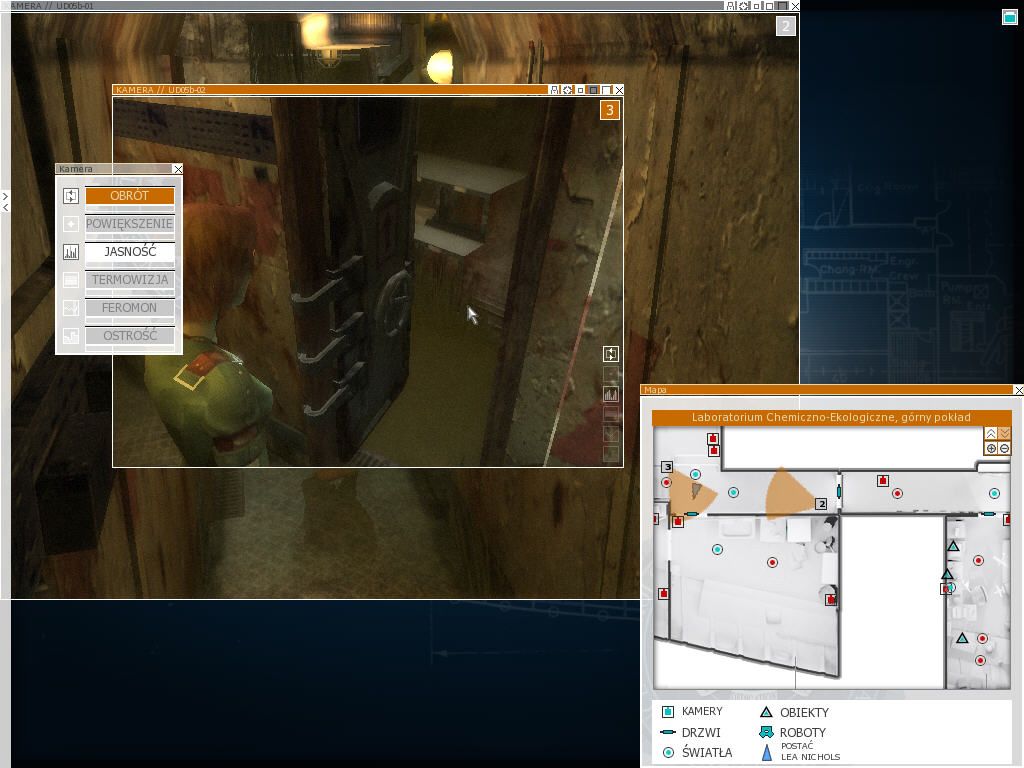Select camera 3 marker on the map
This screenshot has width=1024, height=768.
(x=667, y=467)
